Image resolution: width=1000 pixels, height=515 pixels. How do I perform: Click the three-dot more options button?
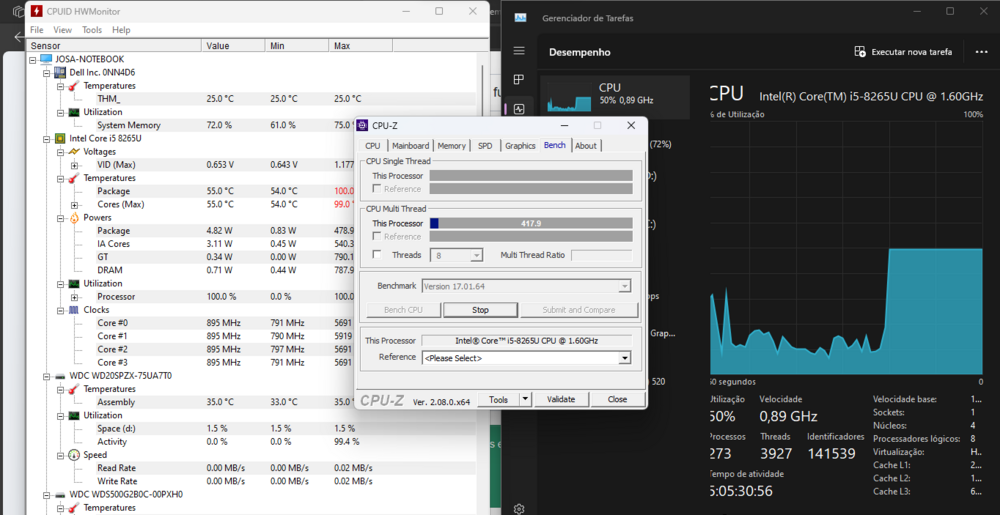click(x=981, y=52)
